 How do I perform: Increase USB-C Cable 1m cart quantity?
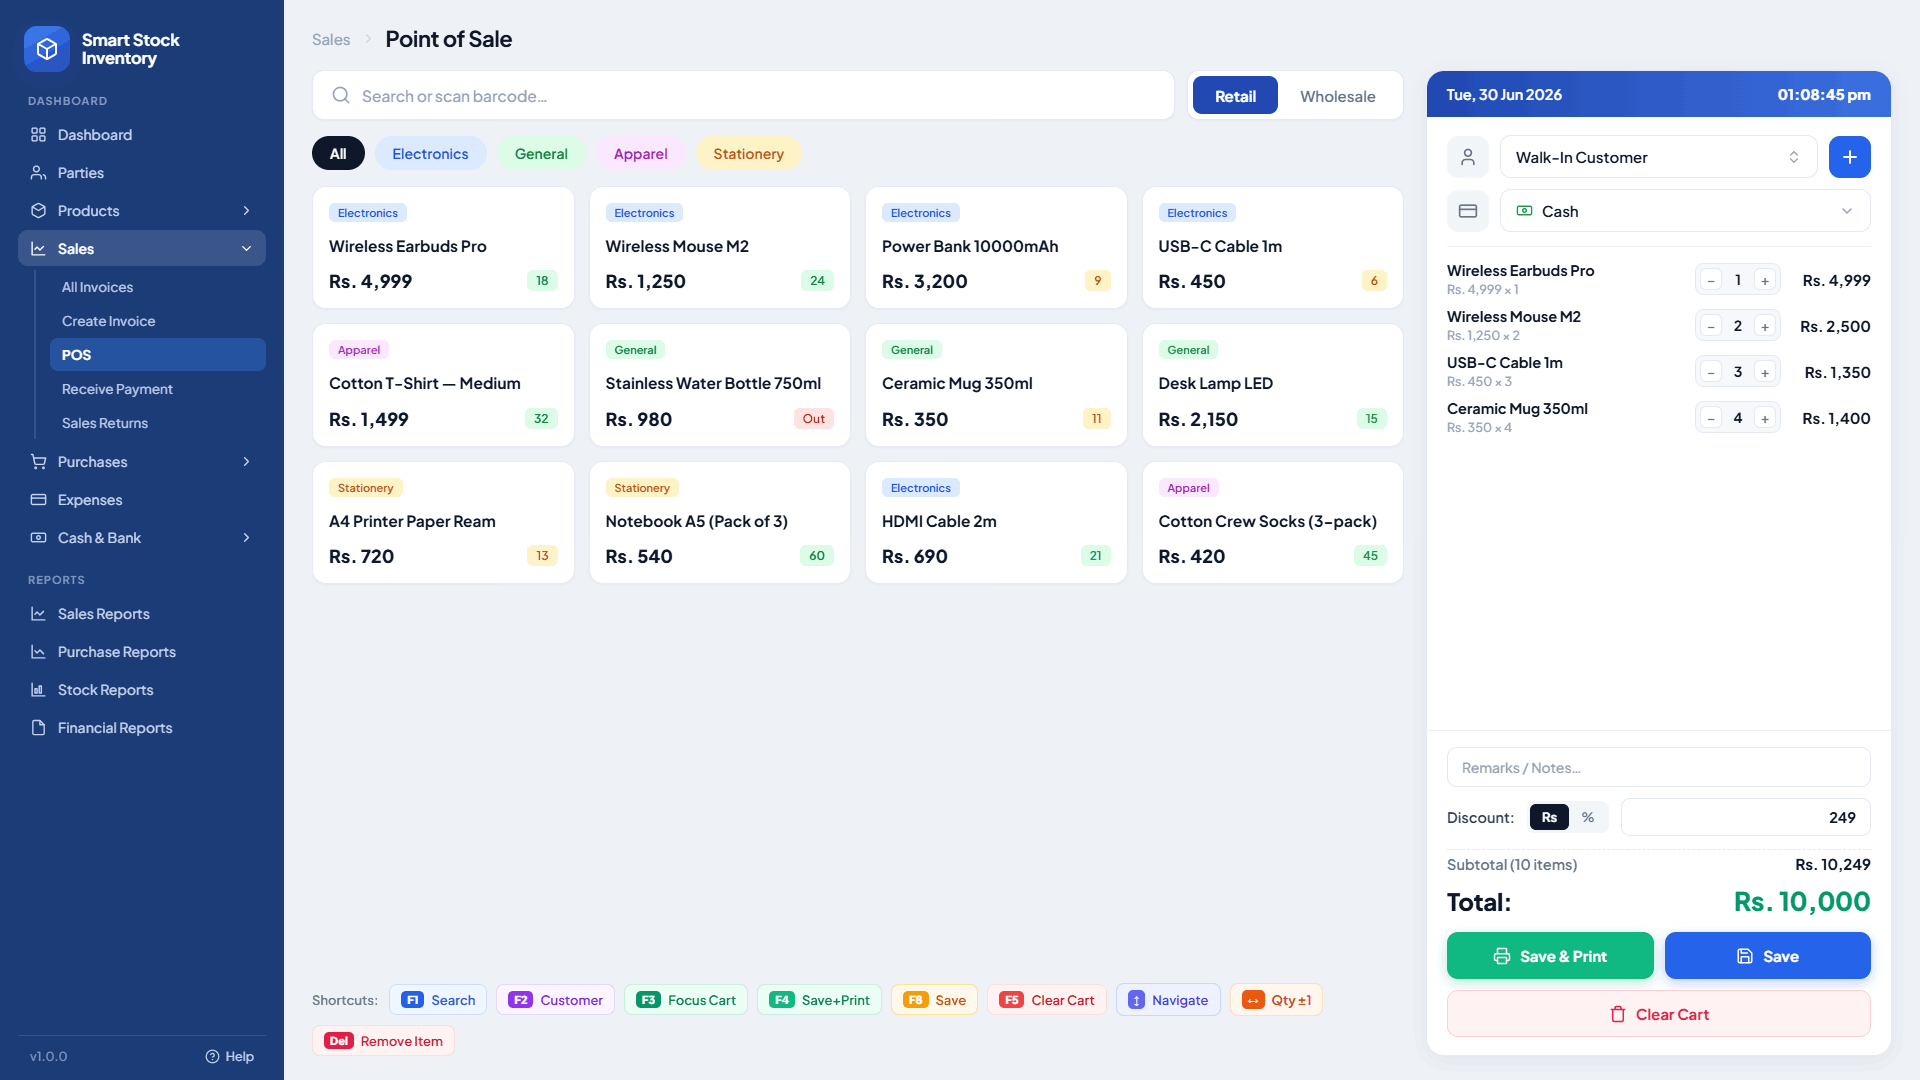(x=1765, y=373)
